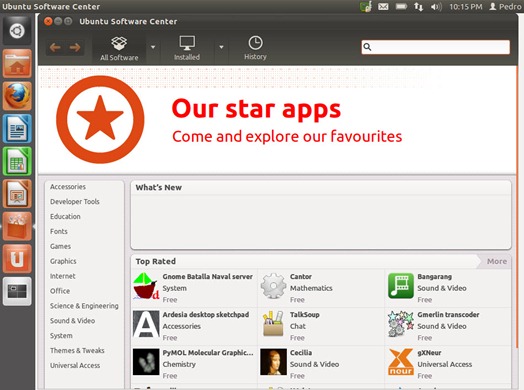Open the History view
The width and height of the screenshot is (524, 390).
255,48
